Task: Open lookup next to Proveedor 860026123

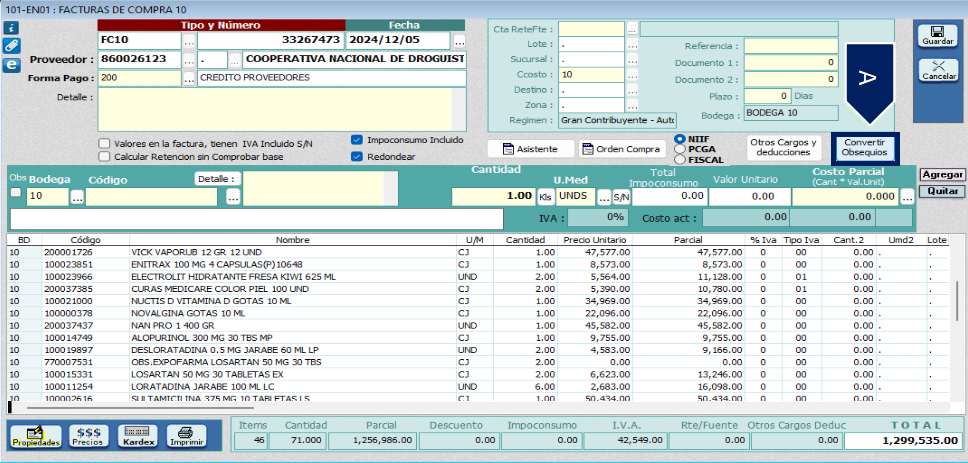Action: coord(189,60)
